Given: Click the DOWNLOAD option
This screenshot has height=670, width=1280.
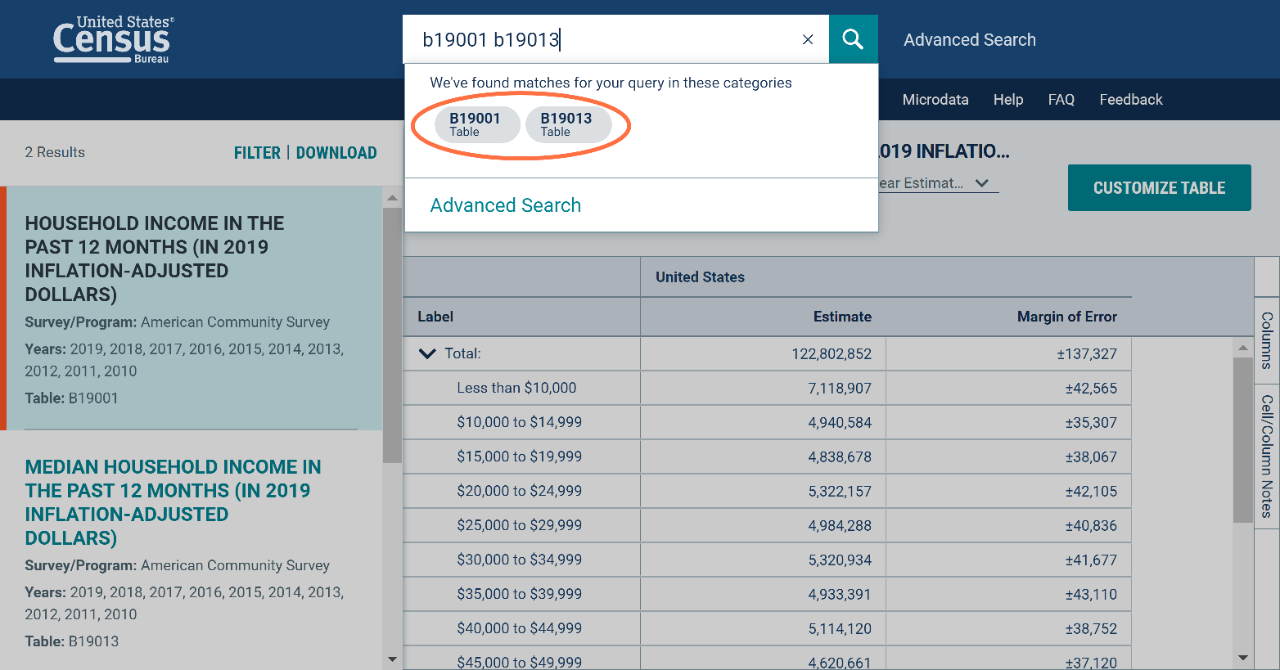Looking at the screenshot, I should 336,153.
